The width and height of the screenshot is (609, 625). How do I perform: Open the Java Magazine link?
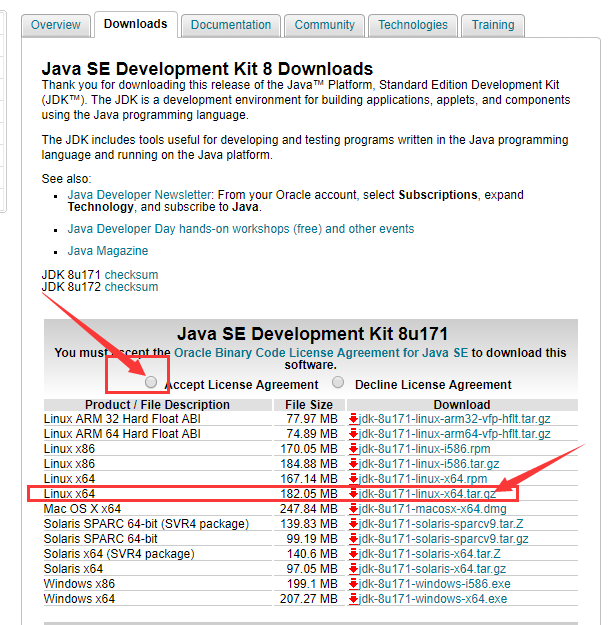coord(108,251)
